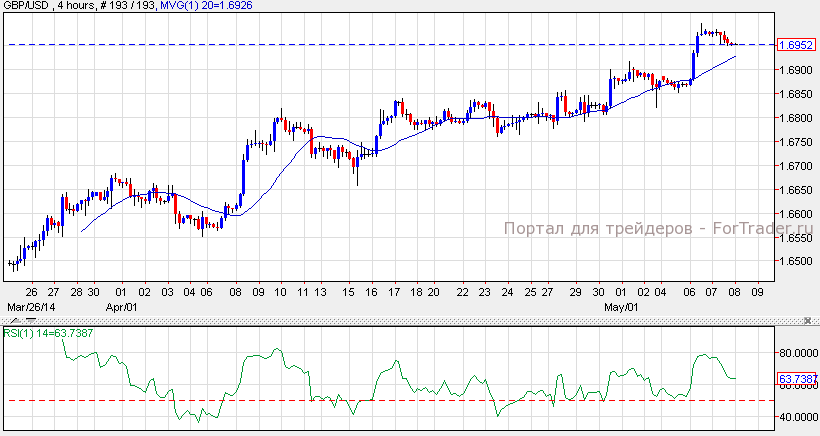Screen dimensions: 820x436
Task: Close the RSI indicator panel
Action: coord(807,322)
